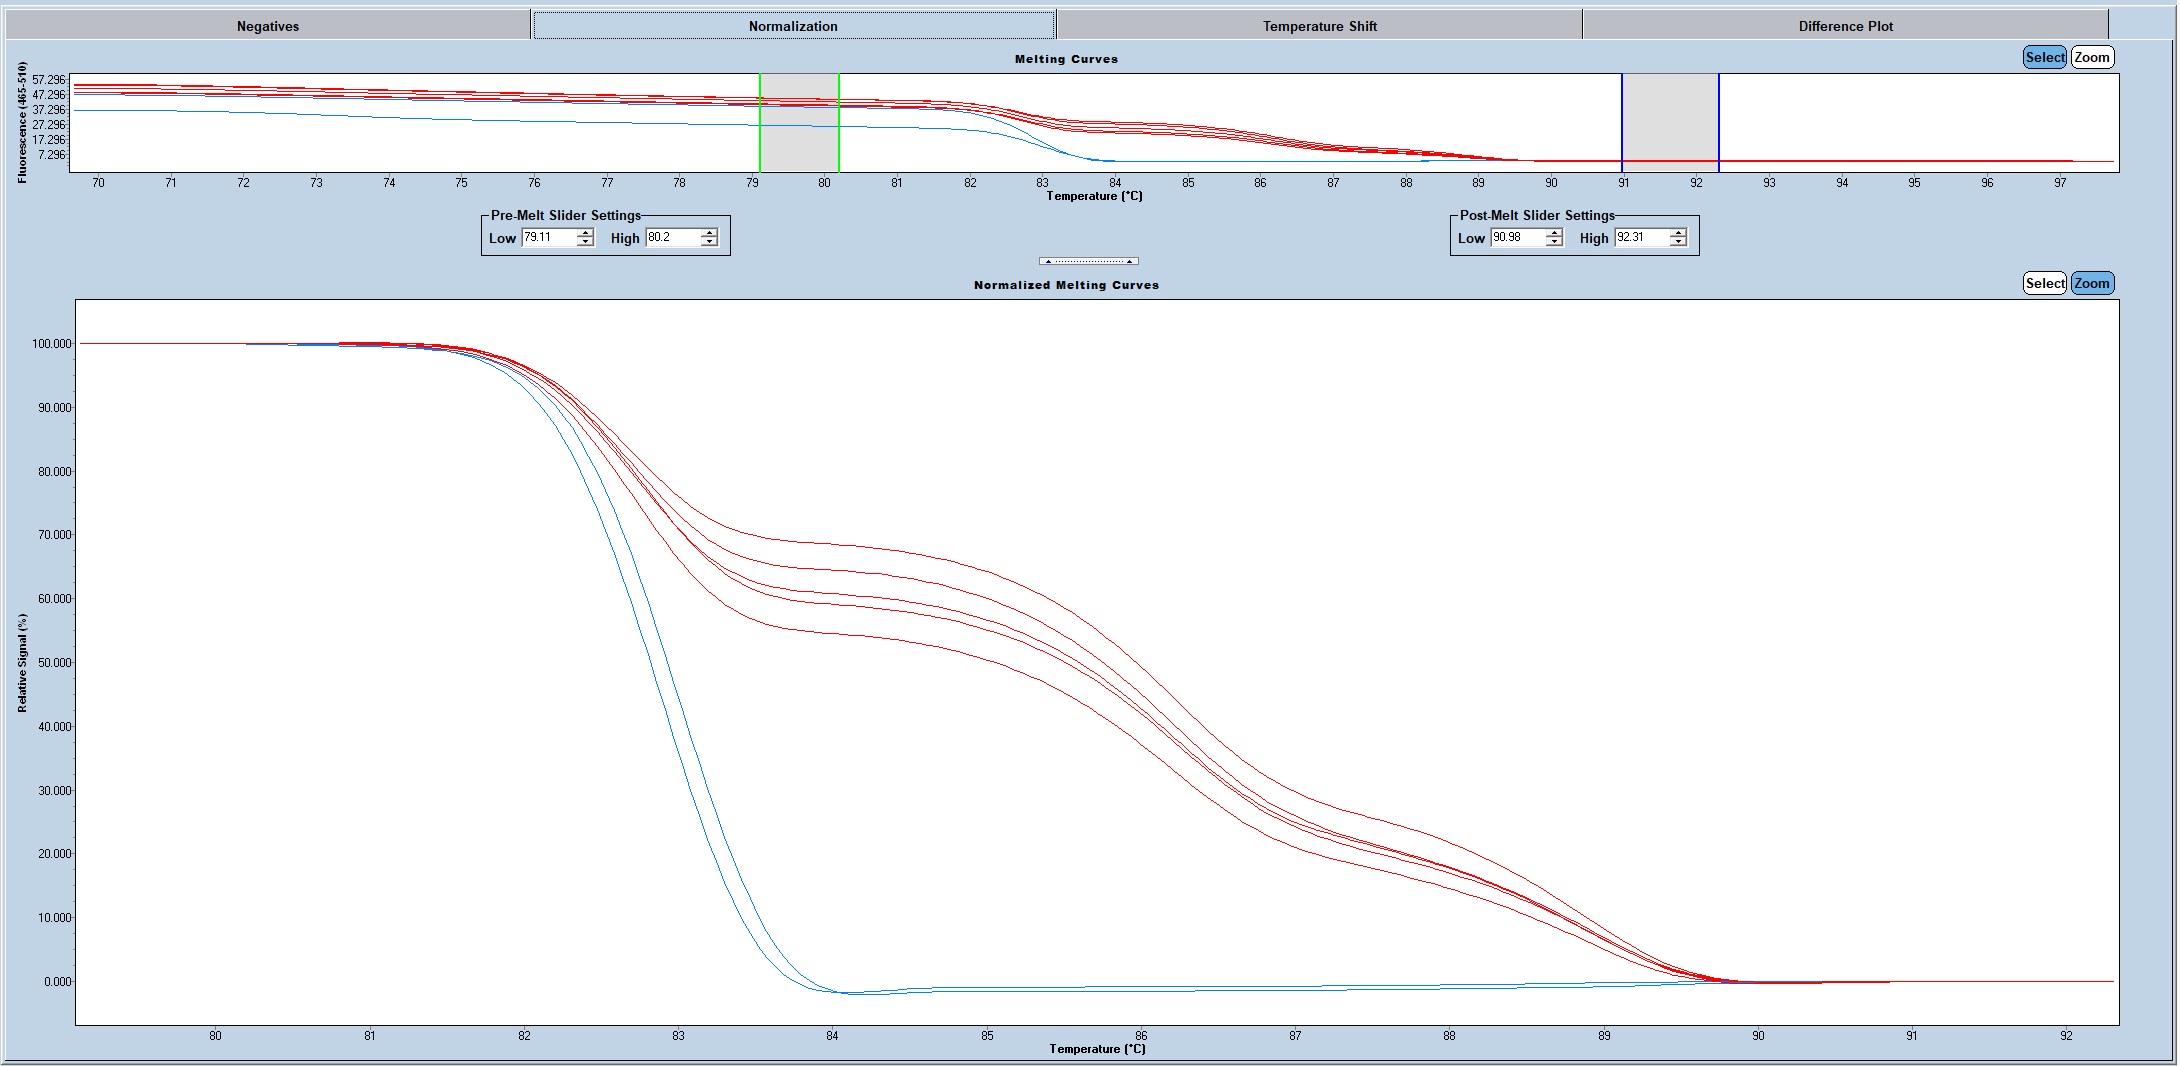Image resolution: width=2180 pixels, height=1066 pixels.
Task: Toggle Zoom on Normalized Melting Curves plot
Action: (x=2091, y=284)
